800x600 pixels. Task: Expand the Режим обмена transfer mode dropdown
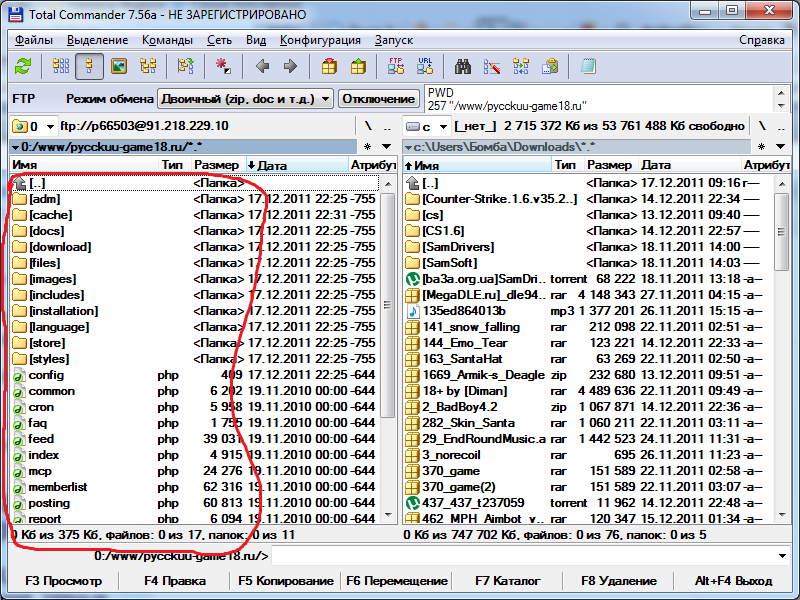245,99
